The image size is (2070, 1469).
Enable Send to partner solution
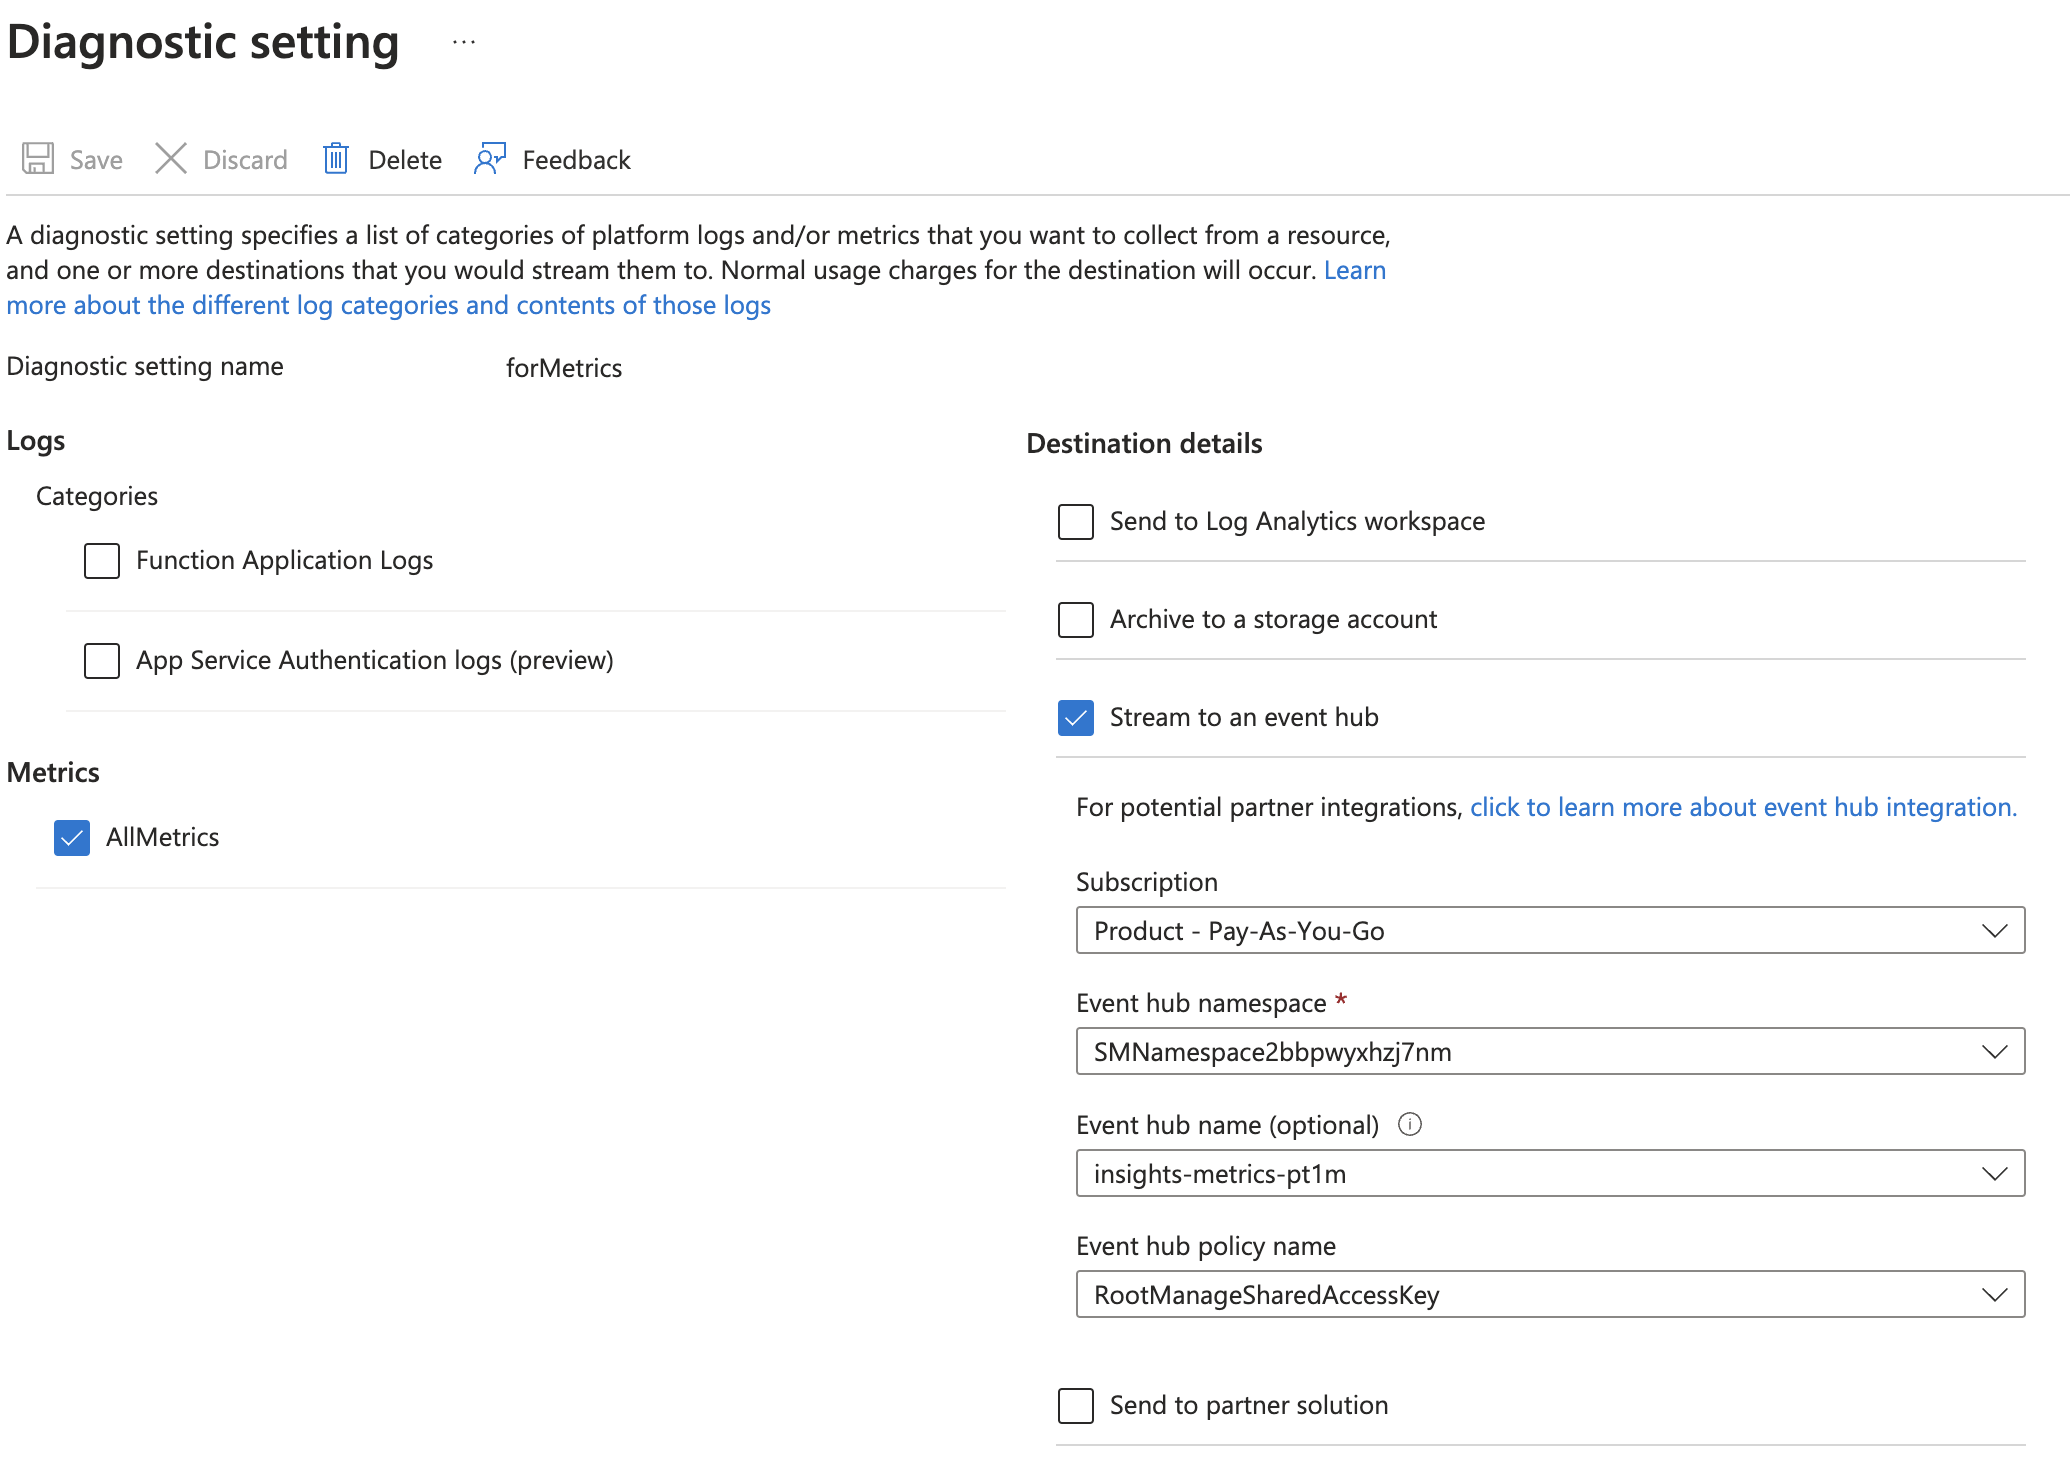click(x=1075, y=1406)
